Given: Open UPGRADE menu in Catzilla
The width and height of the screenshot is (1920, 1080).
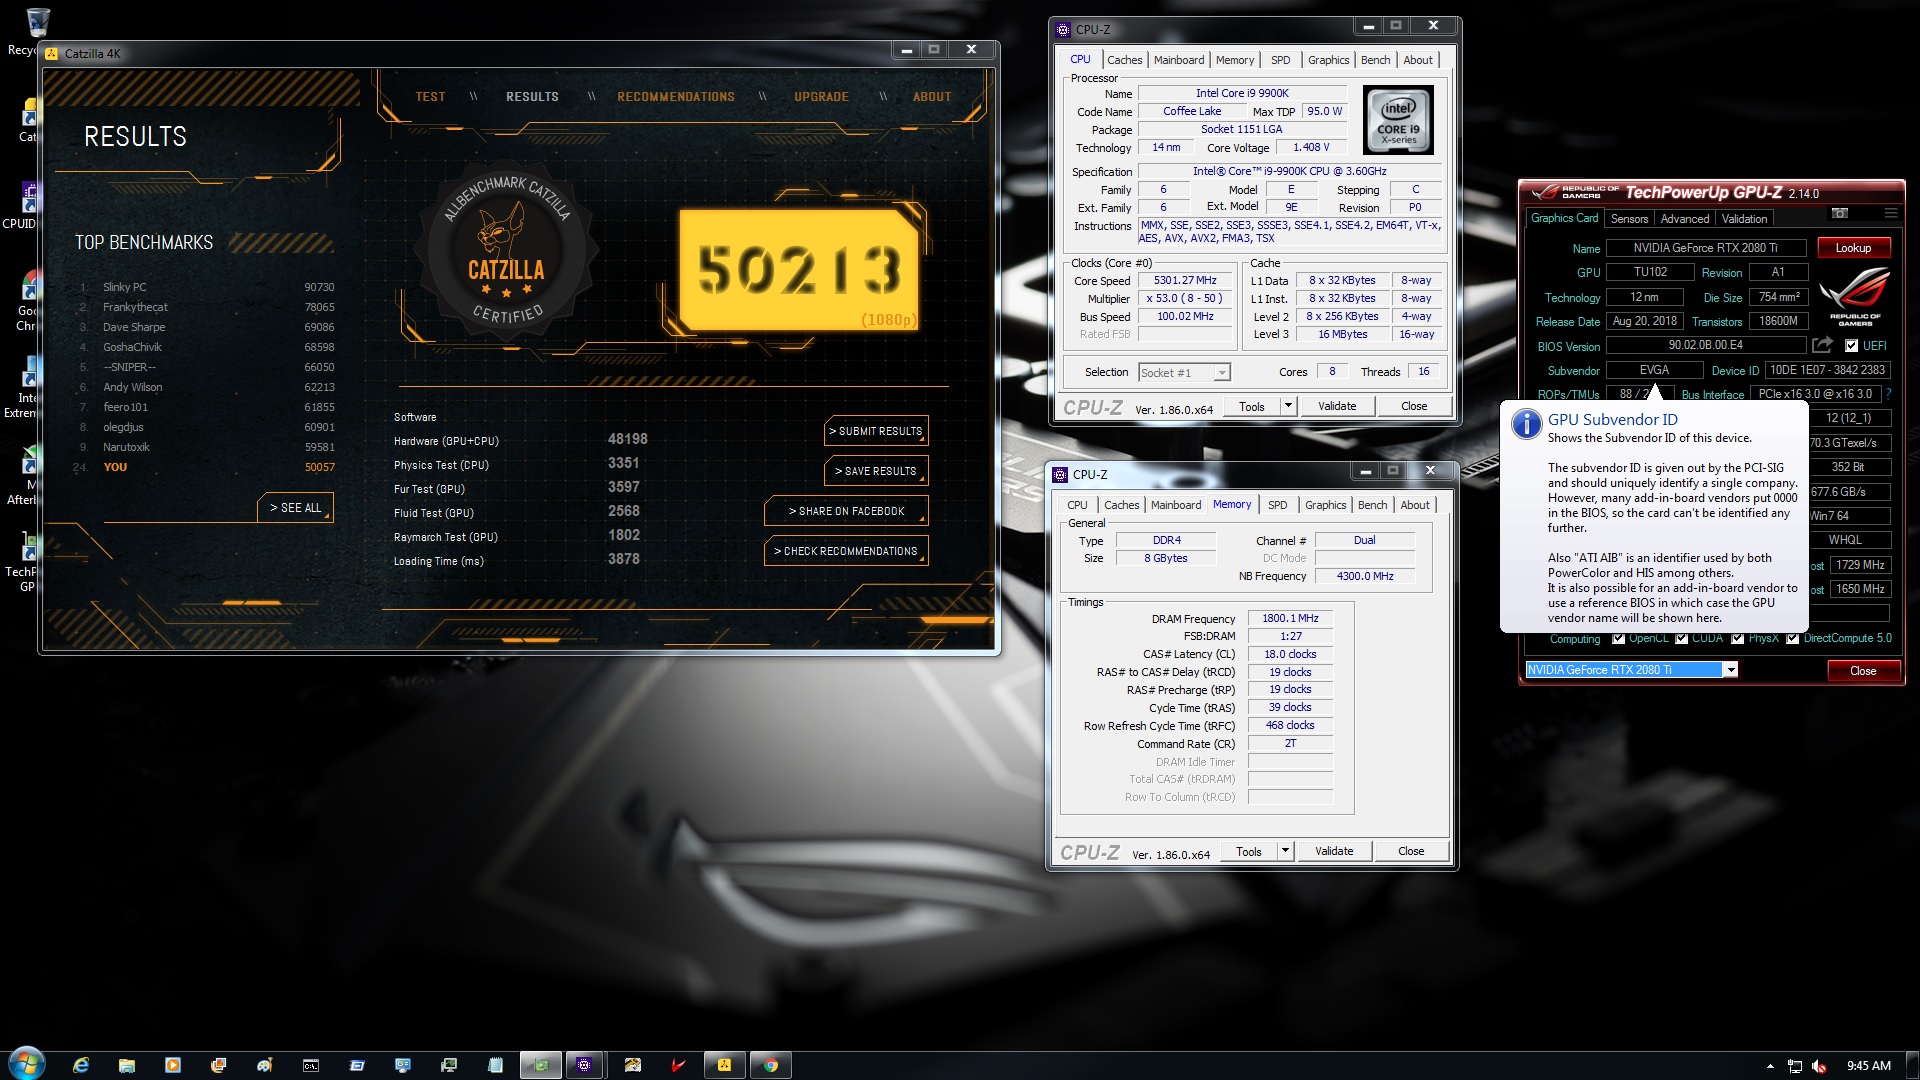Looking at the screenshot, I should (x=821, y=97).
